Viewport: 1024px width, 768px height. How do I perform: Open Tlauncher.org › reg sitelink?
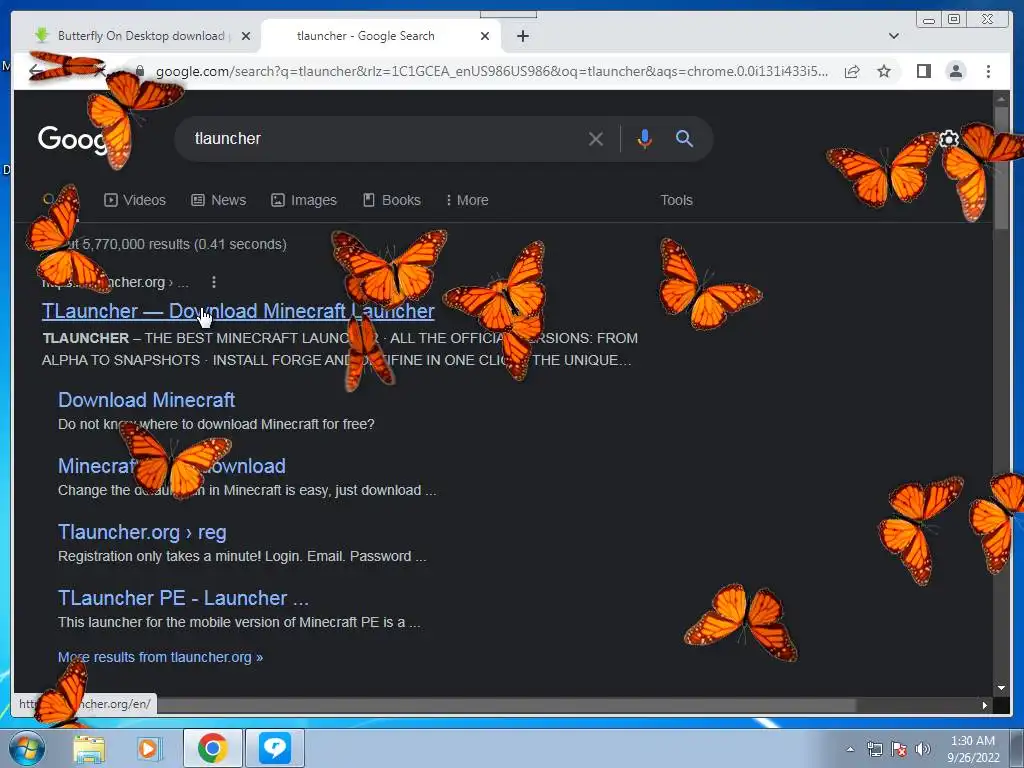pos(142,532)
